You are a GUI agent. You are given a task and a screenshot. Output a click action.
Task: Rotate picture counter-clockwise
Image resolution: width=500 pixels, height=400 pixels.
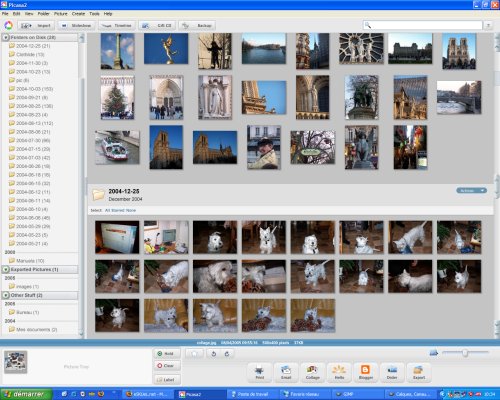214,354
